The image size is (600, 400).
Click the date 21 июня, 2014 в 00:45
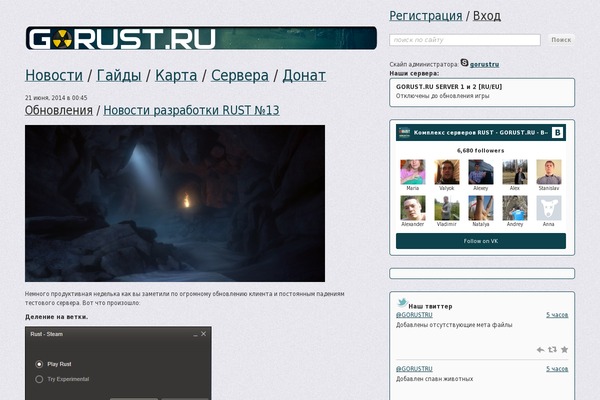pyautogui.click(x=56, y=98)
